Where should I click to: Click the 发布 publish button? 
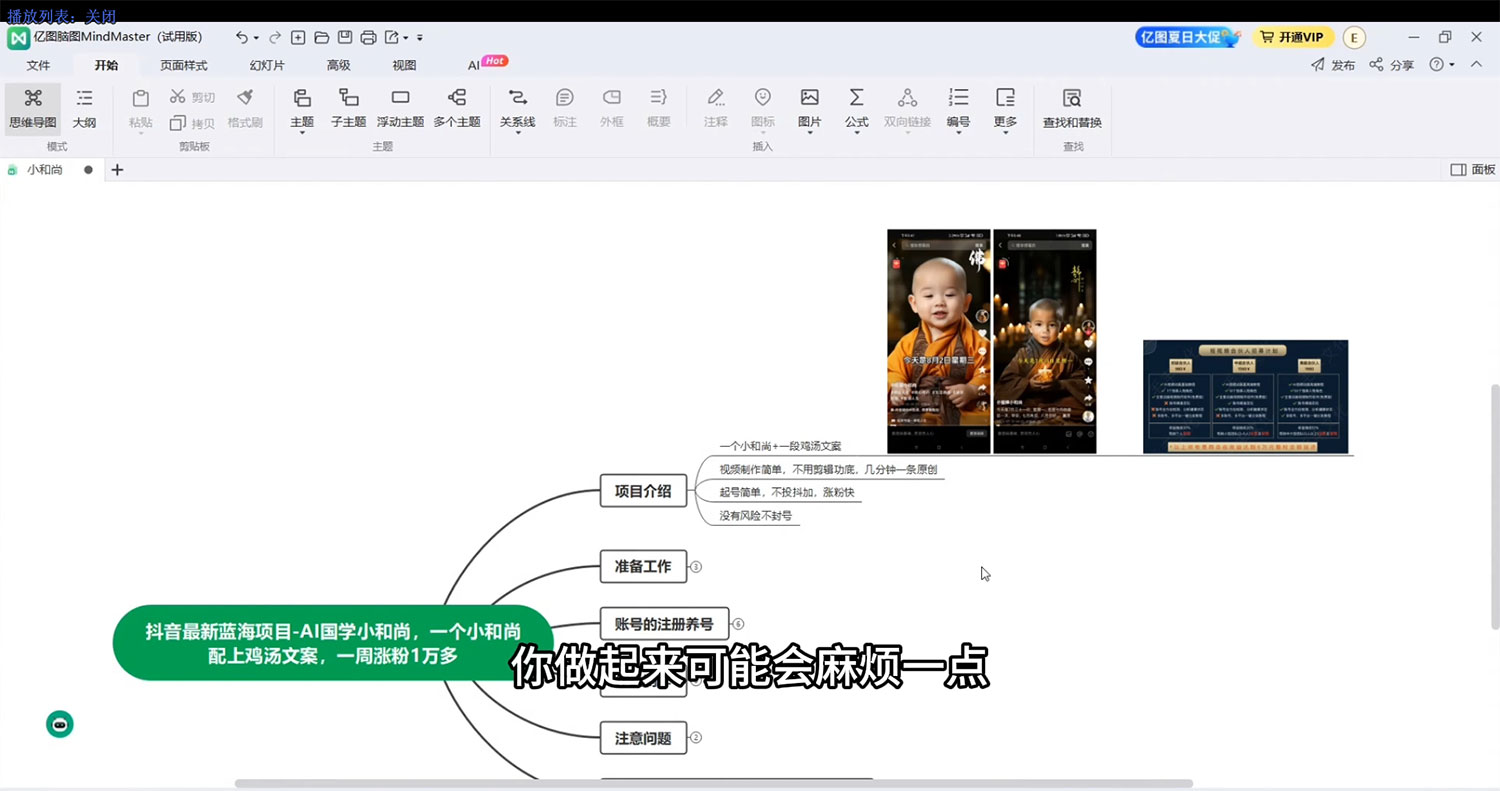tap(1340, 65)
